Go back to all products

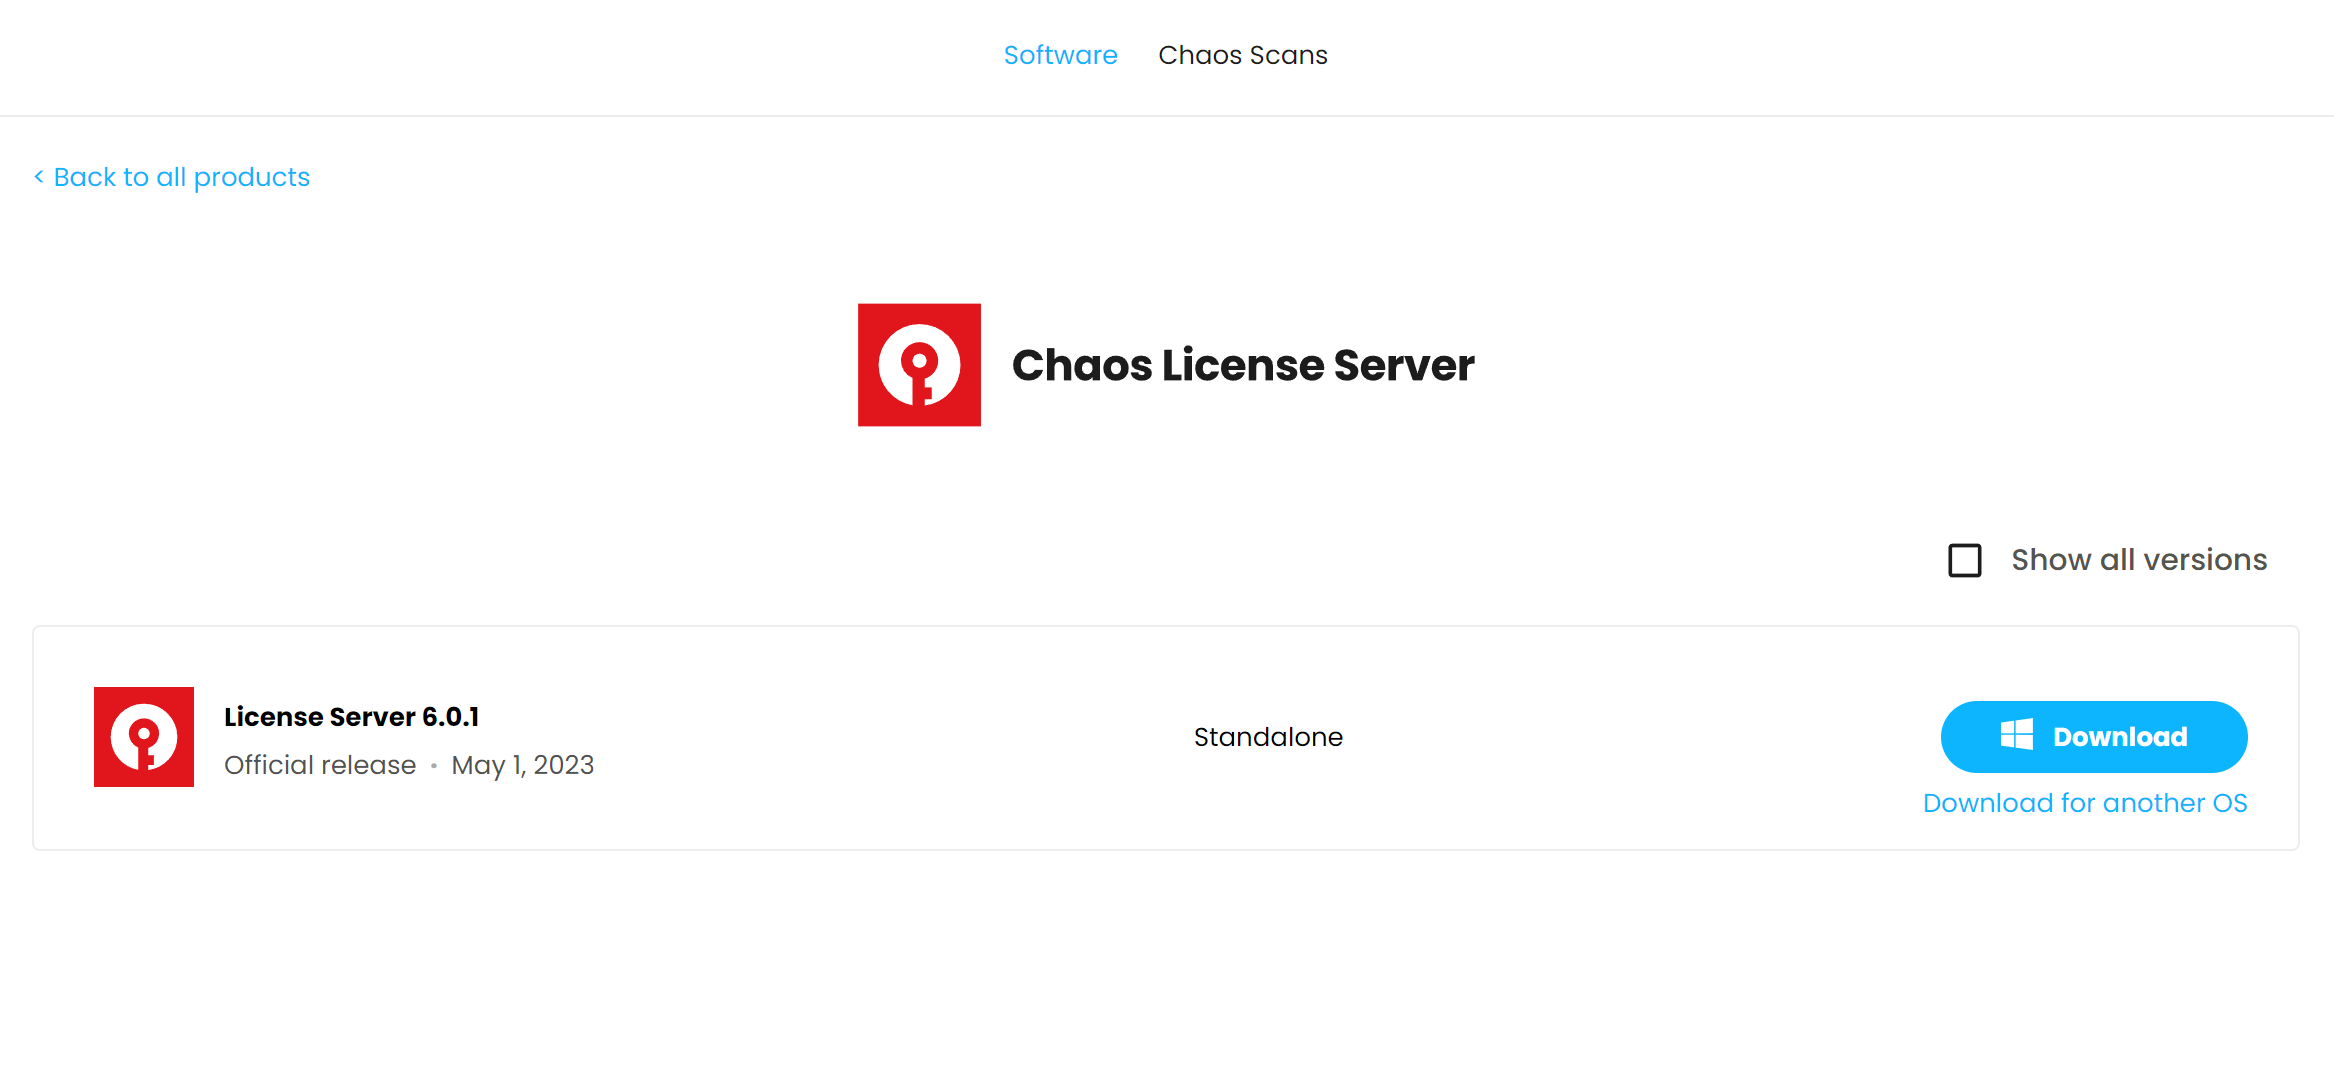click(181, 177)
